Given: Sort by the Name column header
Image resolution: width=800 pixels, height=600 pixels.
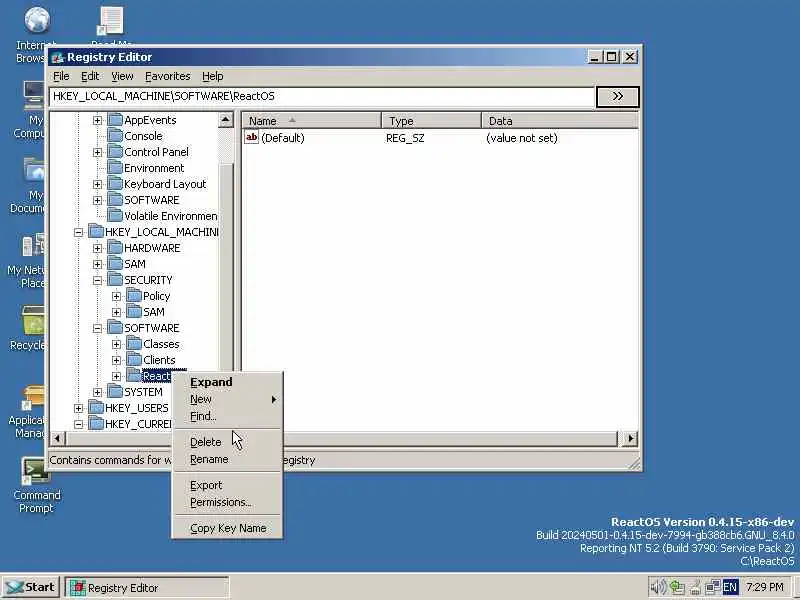Looking at the screenshot, I should [x=311, y=121].
